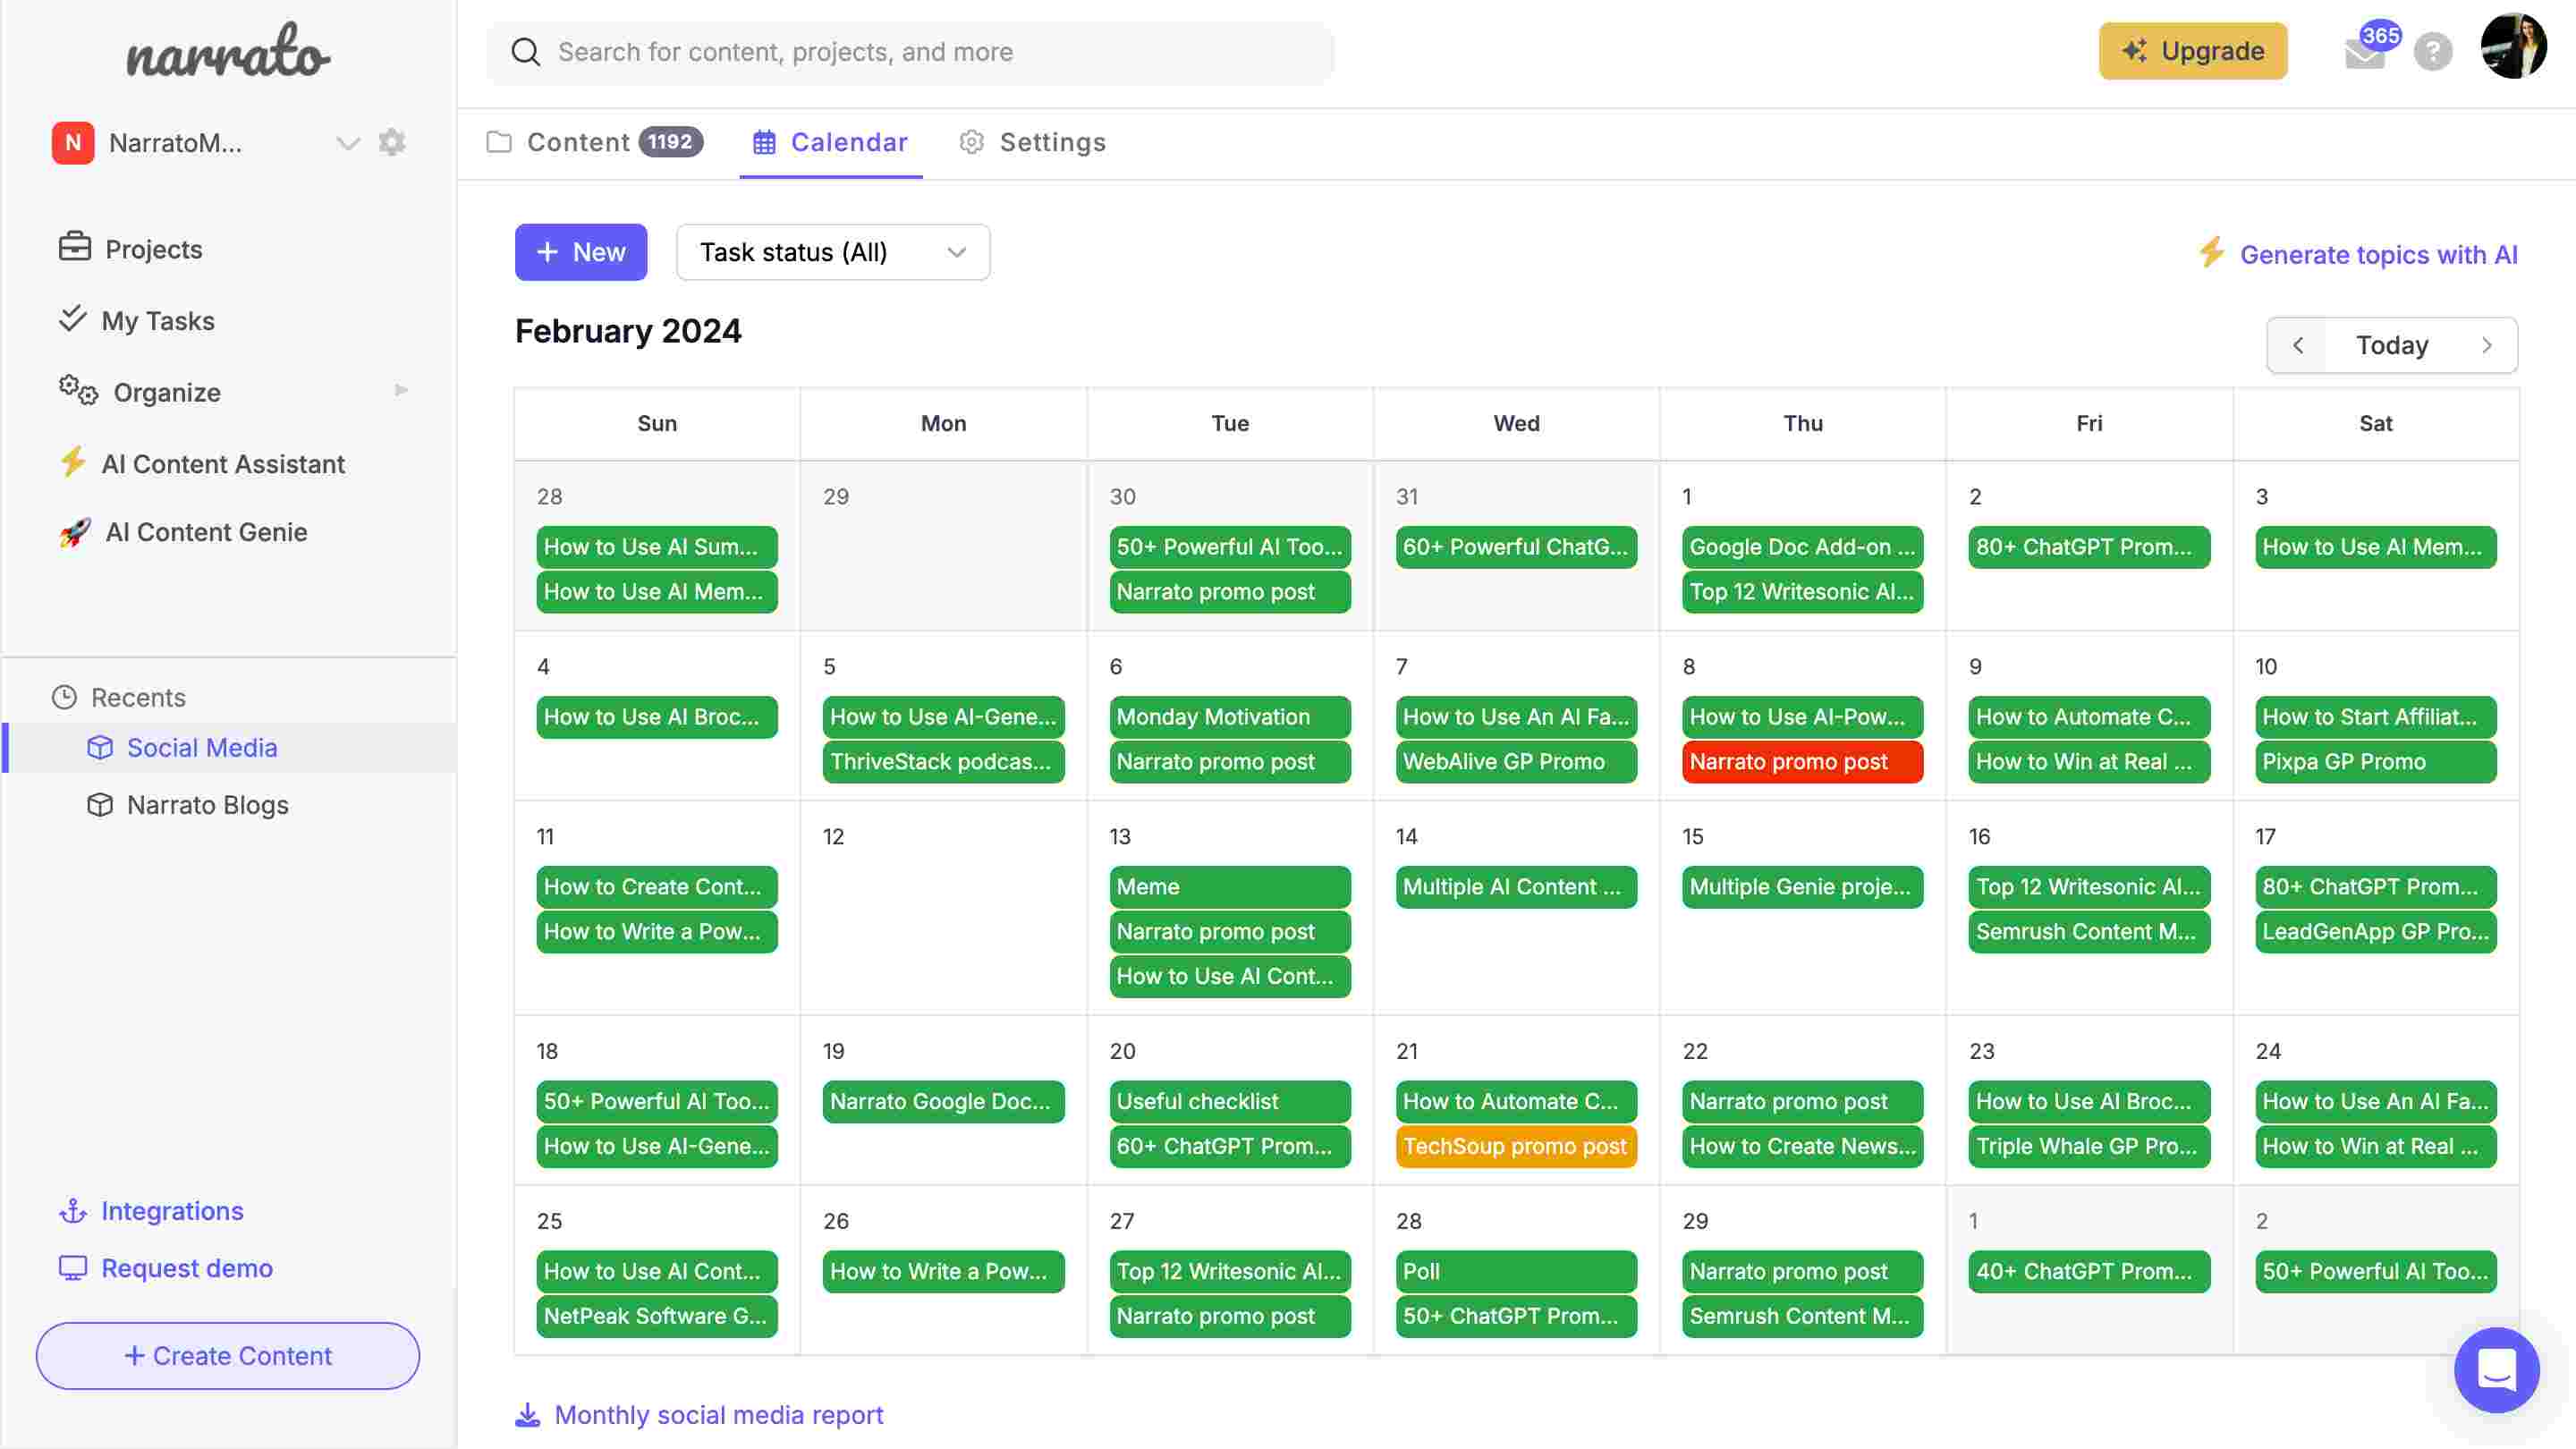Click the New button

click(x=580, y=252)
